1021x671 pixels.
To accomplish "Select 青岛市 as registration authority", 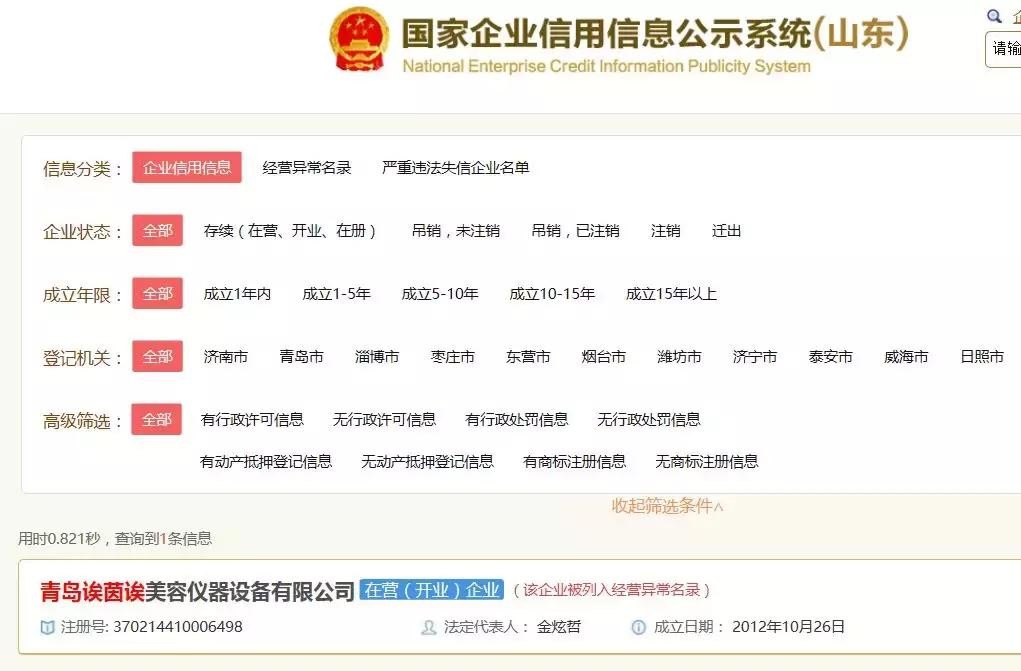I will click(301, 357).
